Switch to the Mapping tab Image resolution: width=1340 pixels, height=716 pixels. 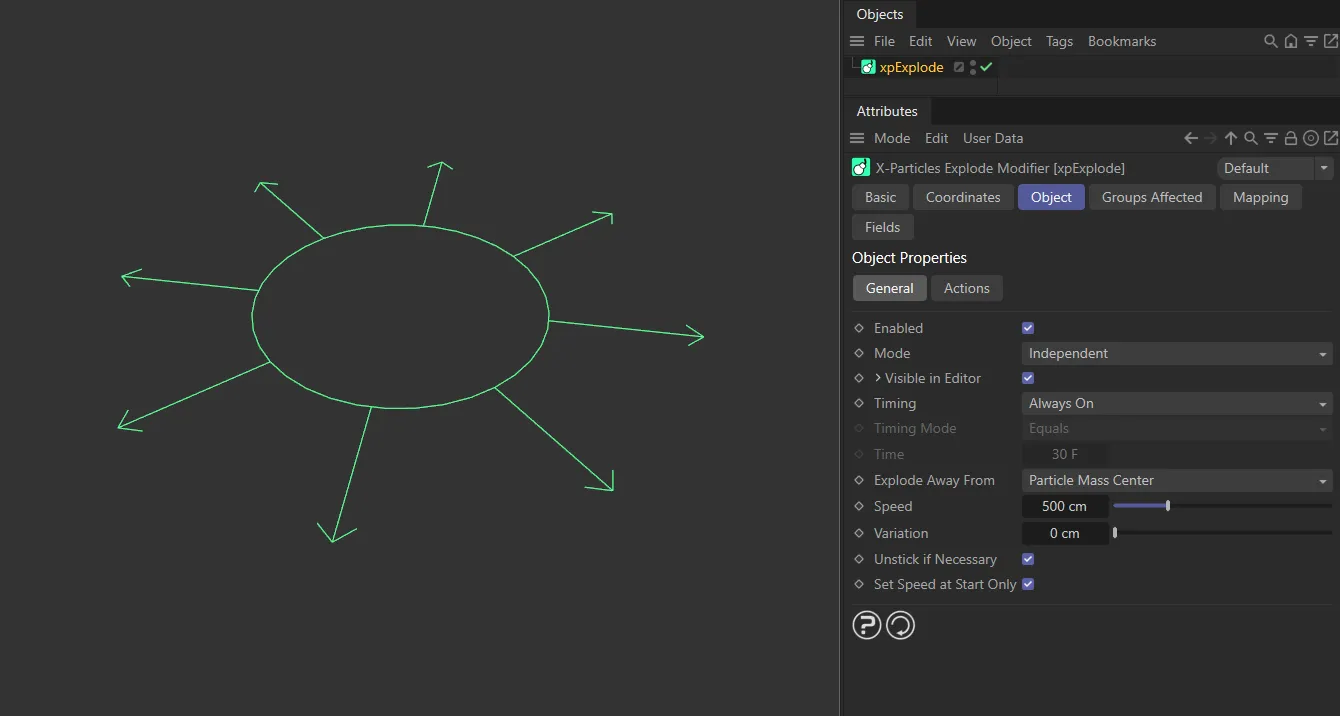click(x=1260, y=197)
